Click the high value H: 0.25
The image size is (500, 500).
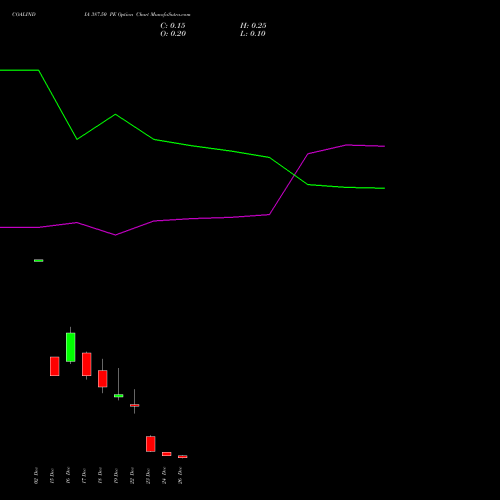(x=253, y=26)
